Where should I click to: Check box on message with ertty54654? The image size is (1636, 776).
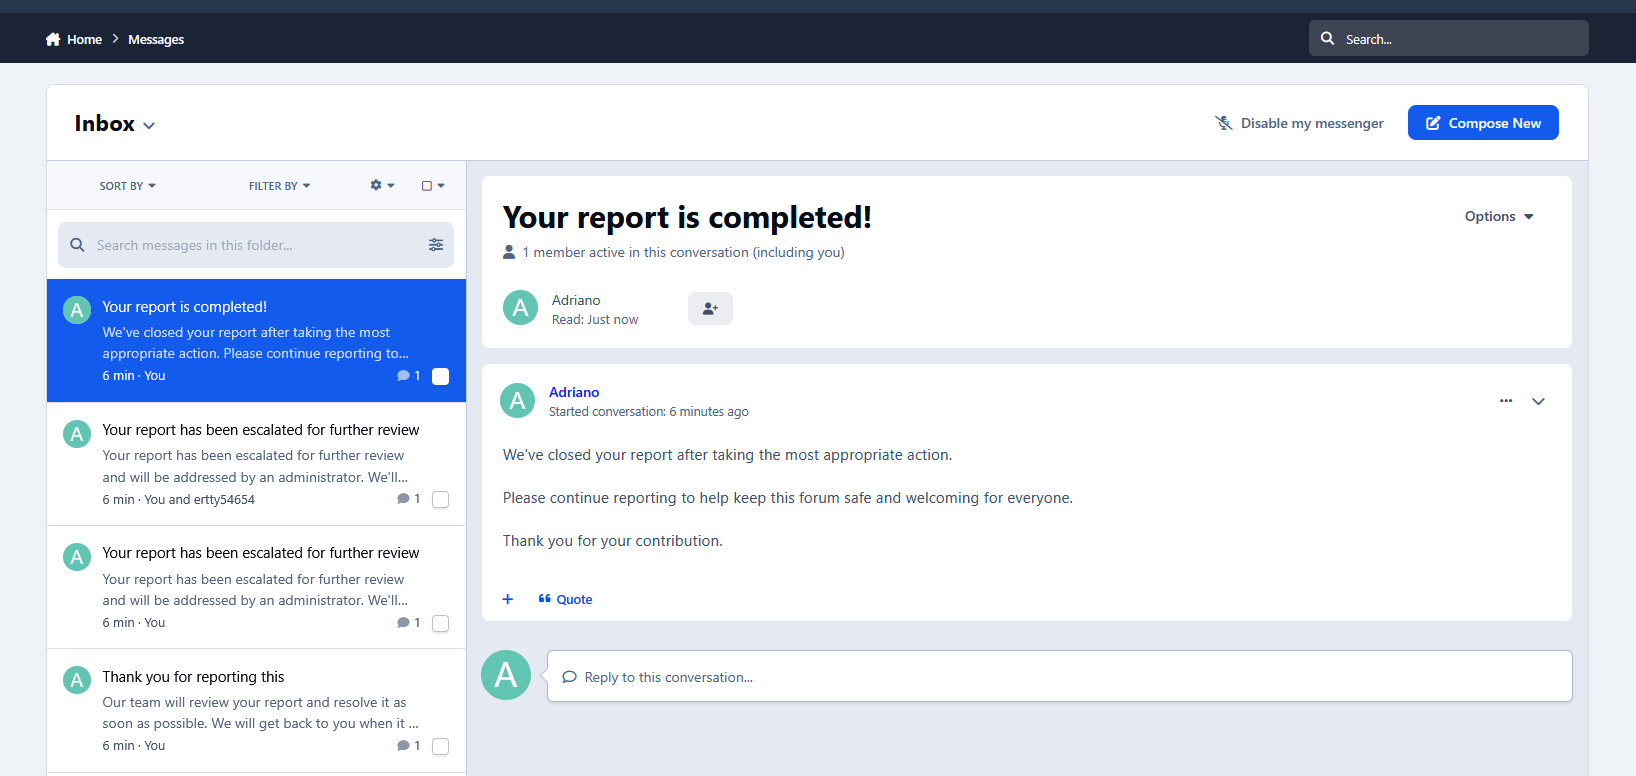440,499
